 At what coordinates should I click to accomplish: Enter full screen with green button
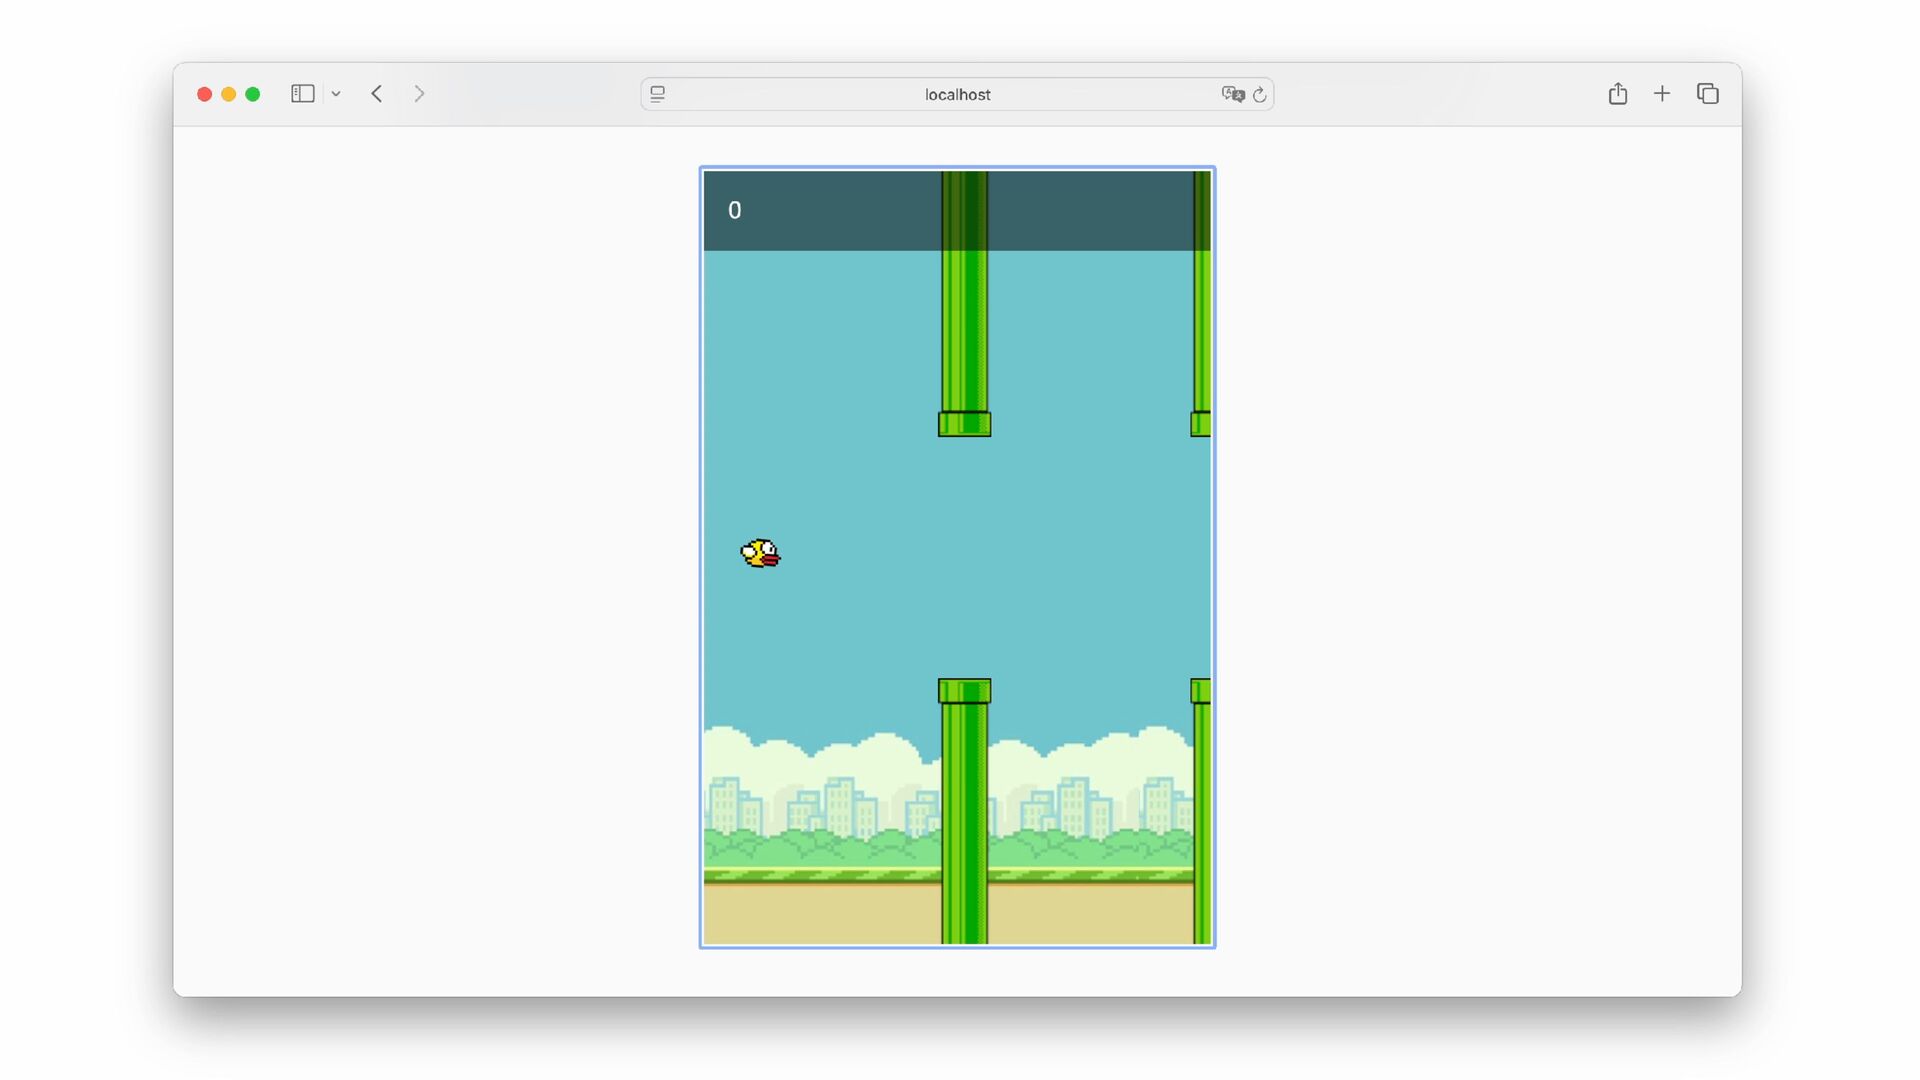pyautogui.click(x=253, y=94)
